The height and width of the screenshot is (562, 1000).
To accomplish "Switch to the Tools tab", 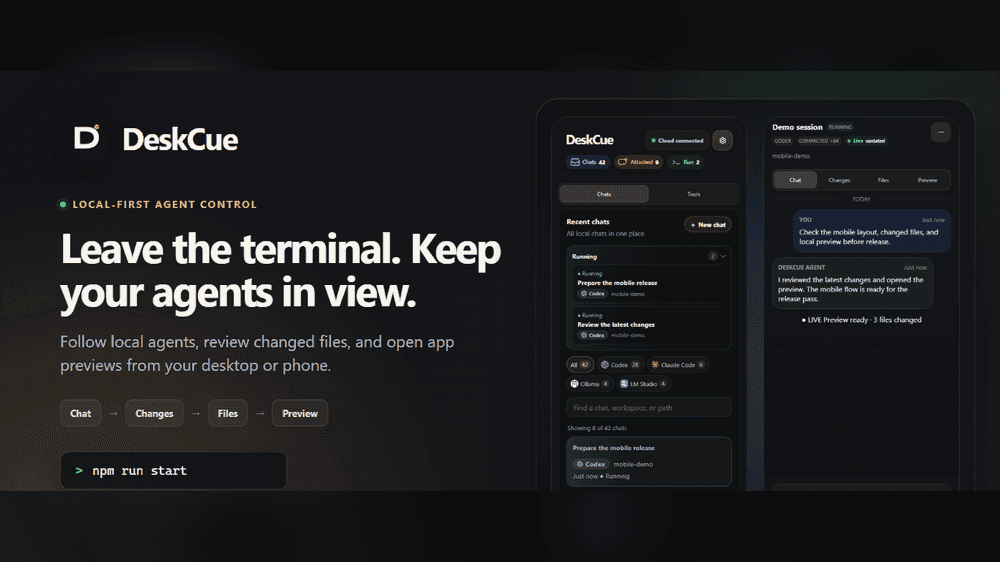I will pos(694,194).
